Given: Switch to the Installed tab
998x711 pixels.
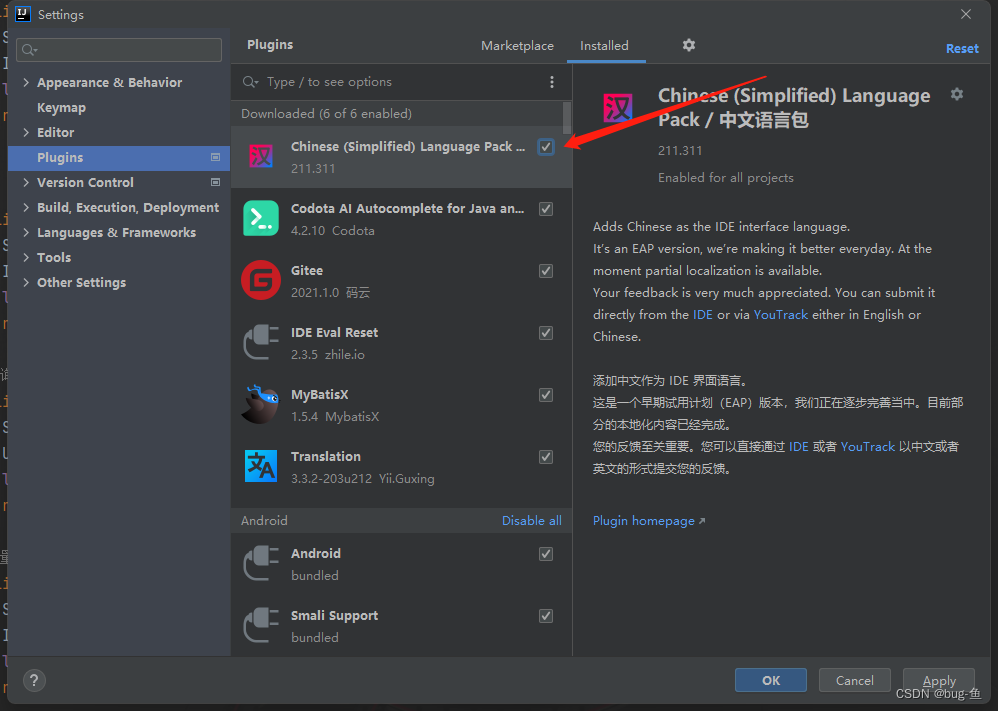Looking at the screenshot, I should (604, 46).
